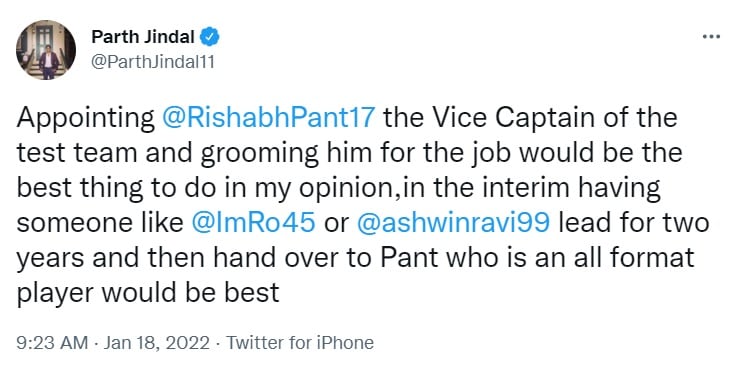This screenshot has width=736, height=373.
Task: Open the @ParthJindal11 handle link
Action: 153,62
